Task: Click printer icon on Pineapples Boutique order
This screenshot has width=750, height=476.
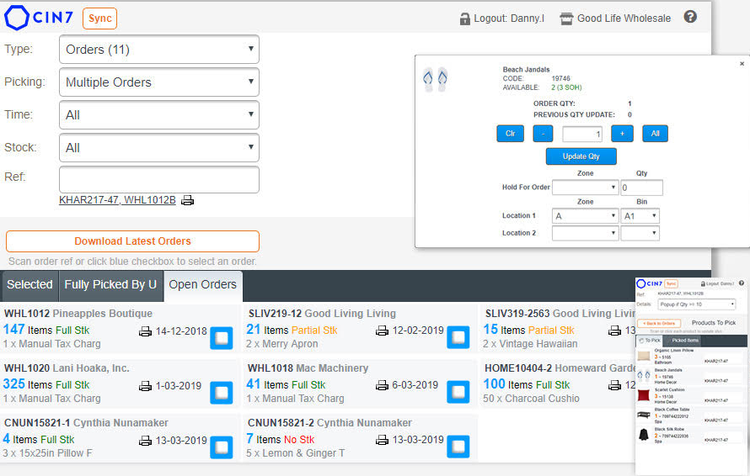Action: (145, 331)
